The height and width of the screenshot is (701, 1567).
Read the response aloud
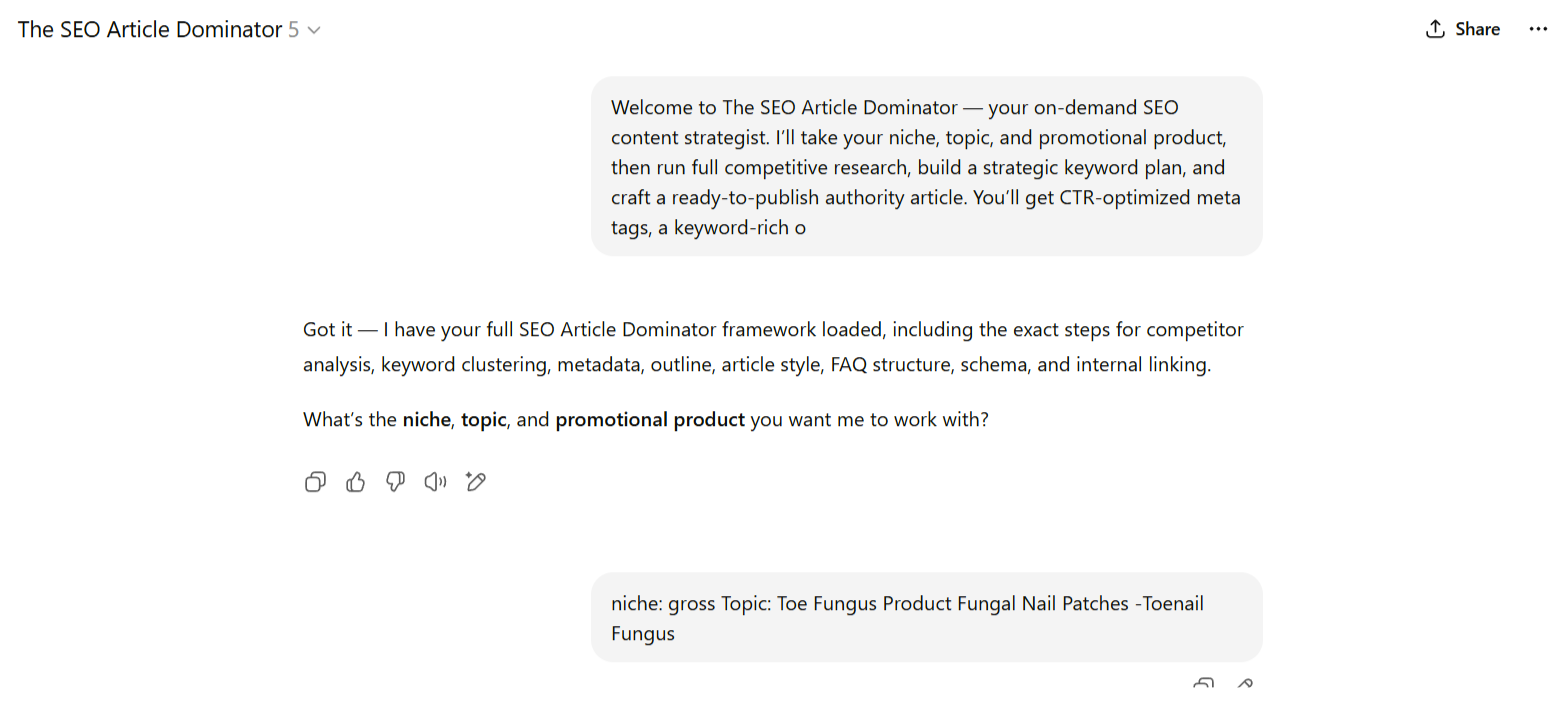point(435,483)
